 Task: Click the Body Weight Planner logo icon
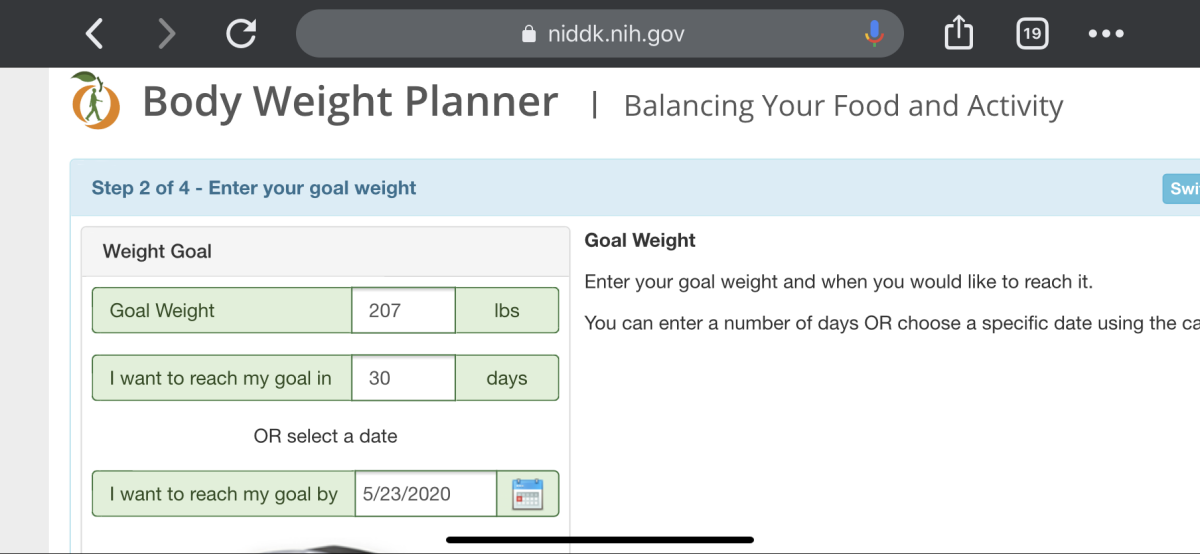96,102
